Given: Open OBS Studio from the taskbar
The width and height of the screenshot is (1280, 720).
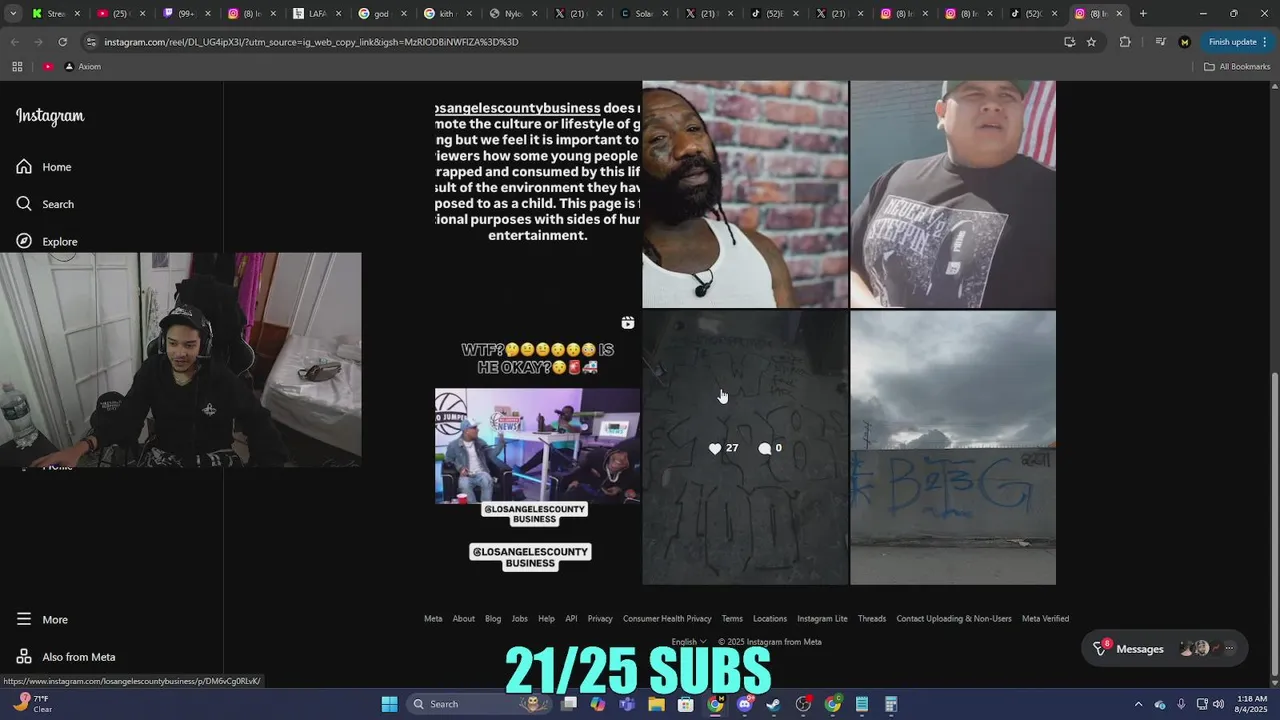Looking at the screenshot, I should (x=803, y=704).
